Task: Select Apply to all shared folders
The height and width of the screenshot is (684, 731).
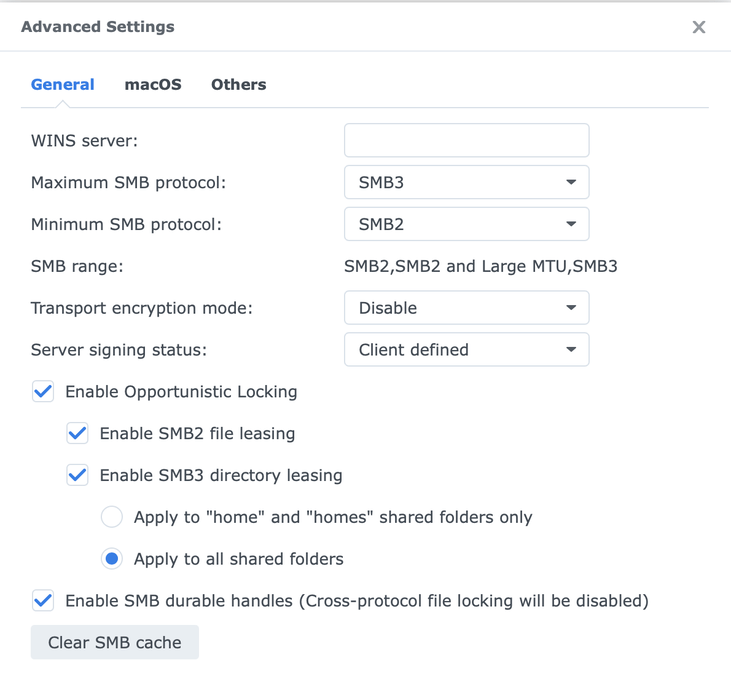Action: coord(112,559)
